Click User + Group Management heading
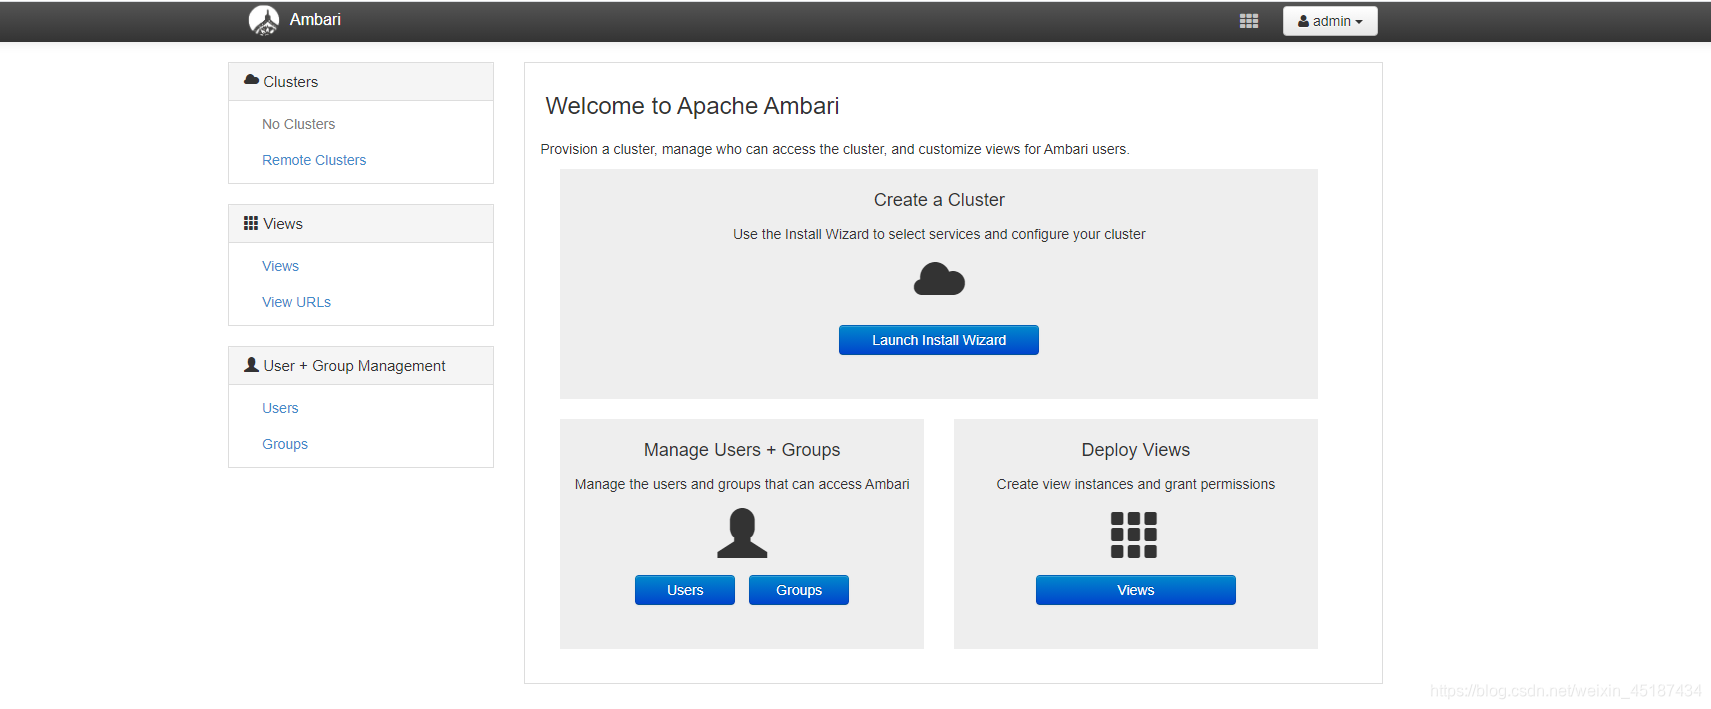1711x709 pixels. 361,366
